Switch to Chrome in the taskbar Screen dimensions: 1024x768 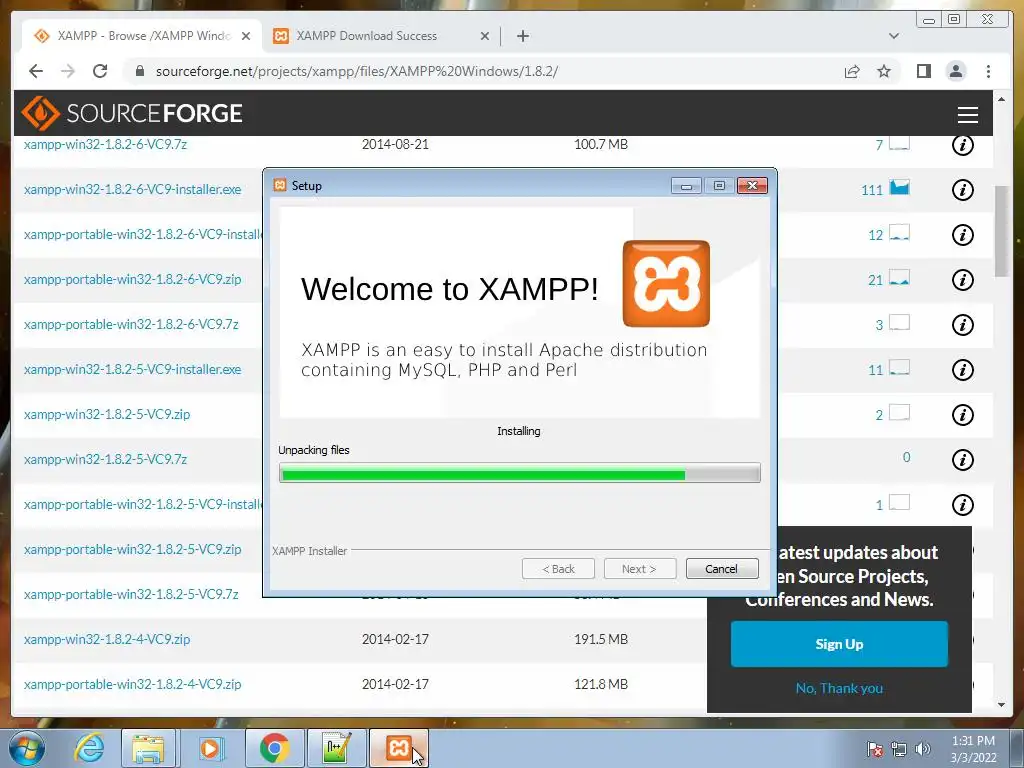point(274,748)
